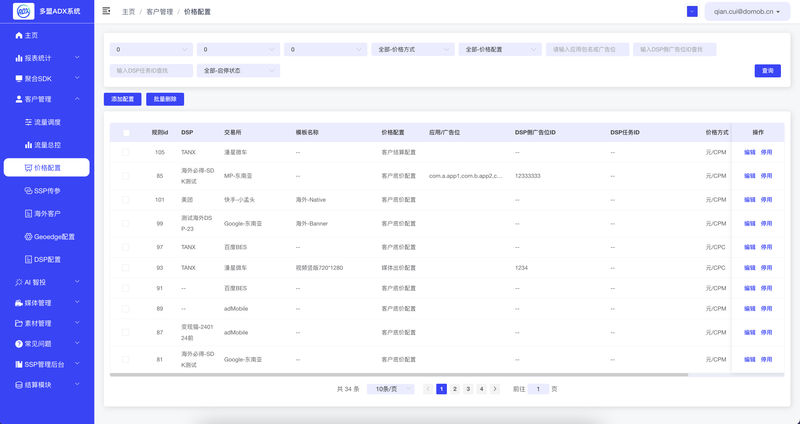Viewport: 800px width, 424px height.
Task: Click the sidebar collapse icon beside breadcrumb
Action: 107,11
